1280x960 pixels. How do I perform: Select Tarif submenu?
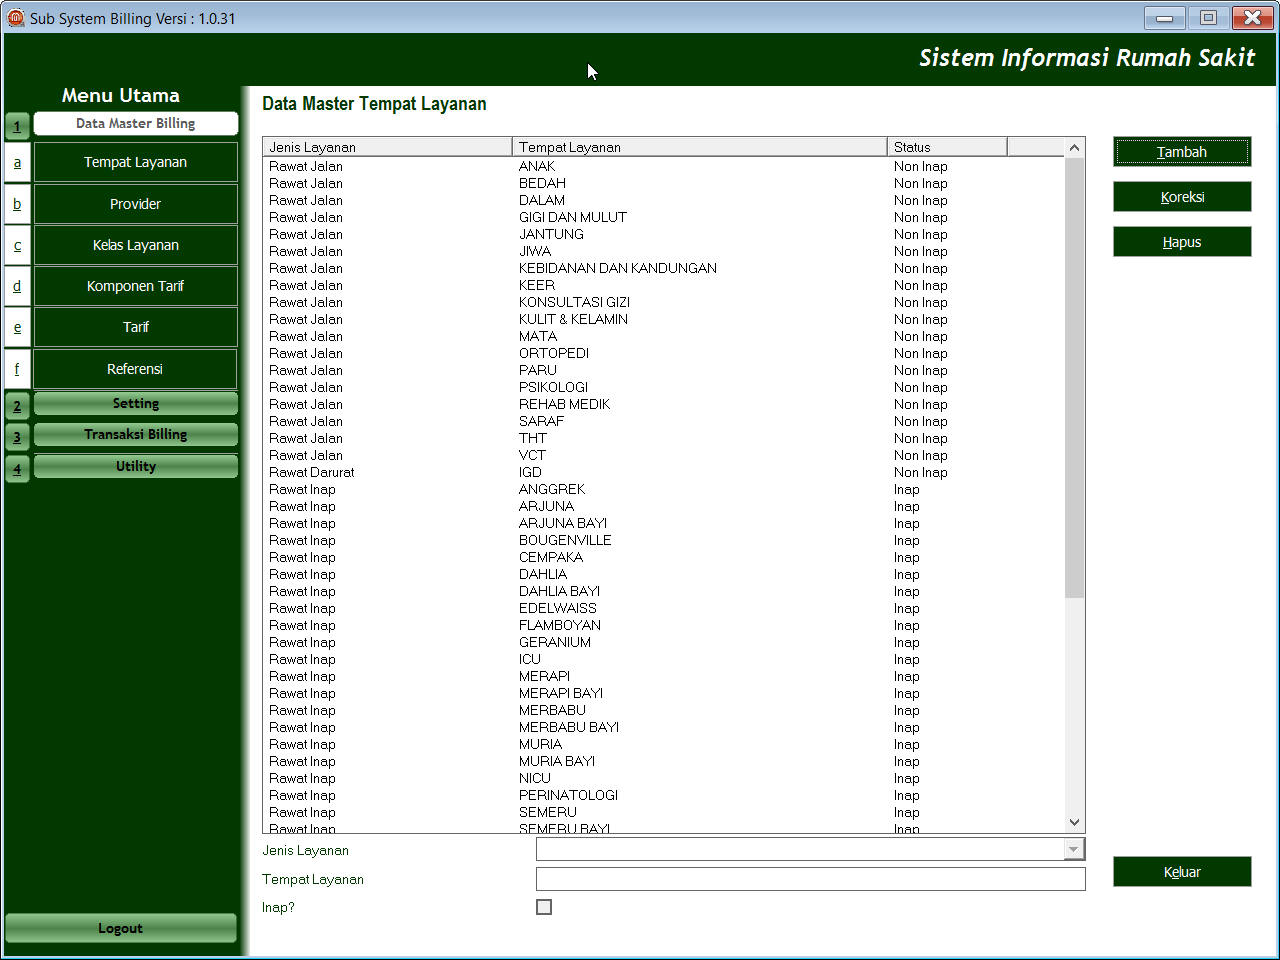coord(136,327)
